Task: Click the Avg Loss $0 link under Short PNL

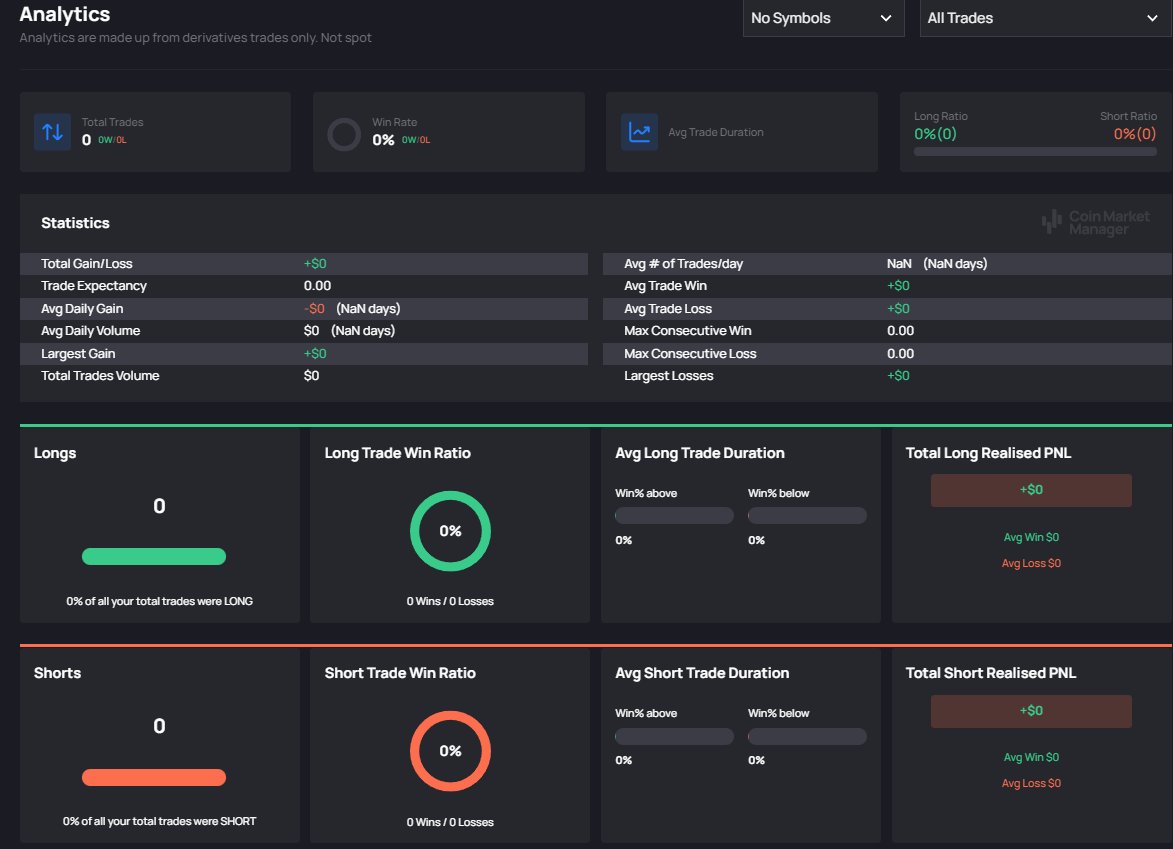Action: [x=1030, y=783]
